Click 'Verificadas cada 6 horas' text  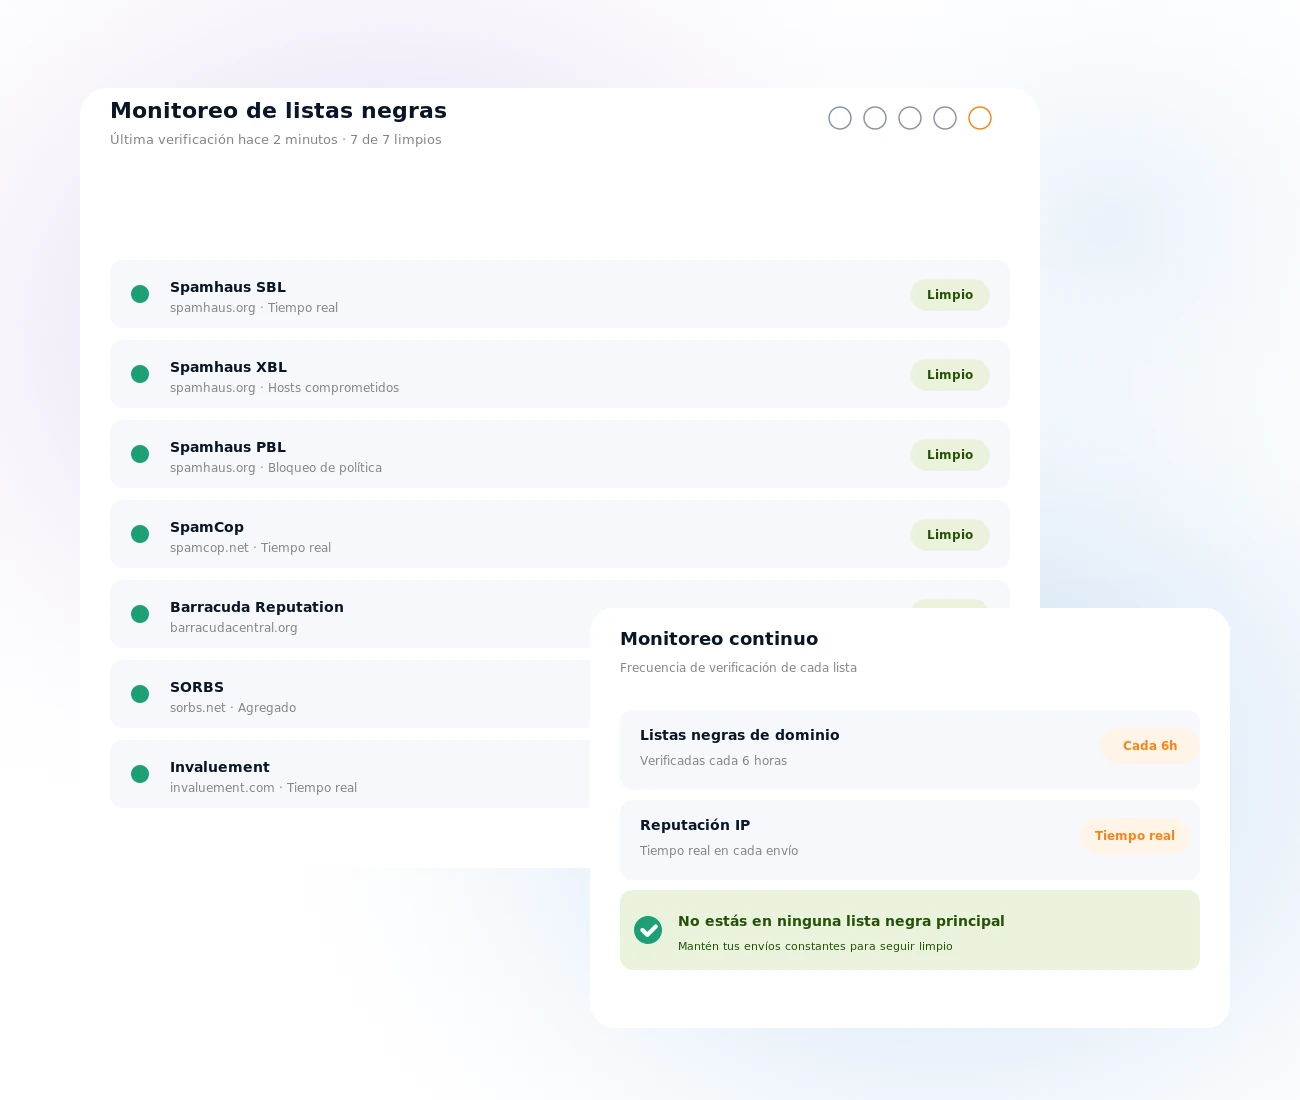(x=713, y=761)
